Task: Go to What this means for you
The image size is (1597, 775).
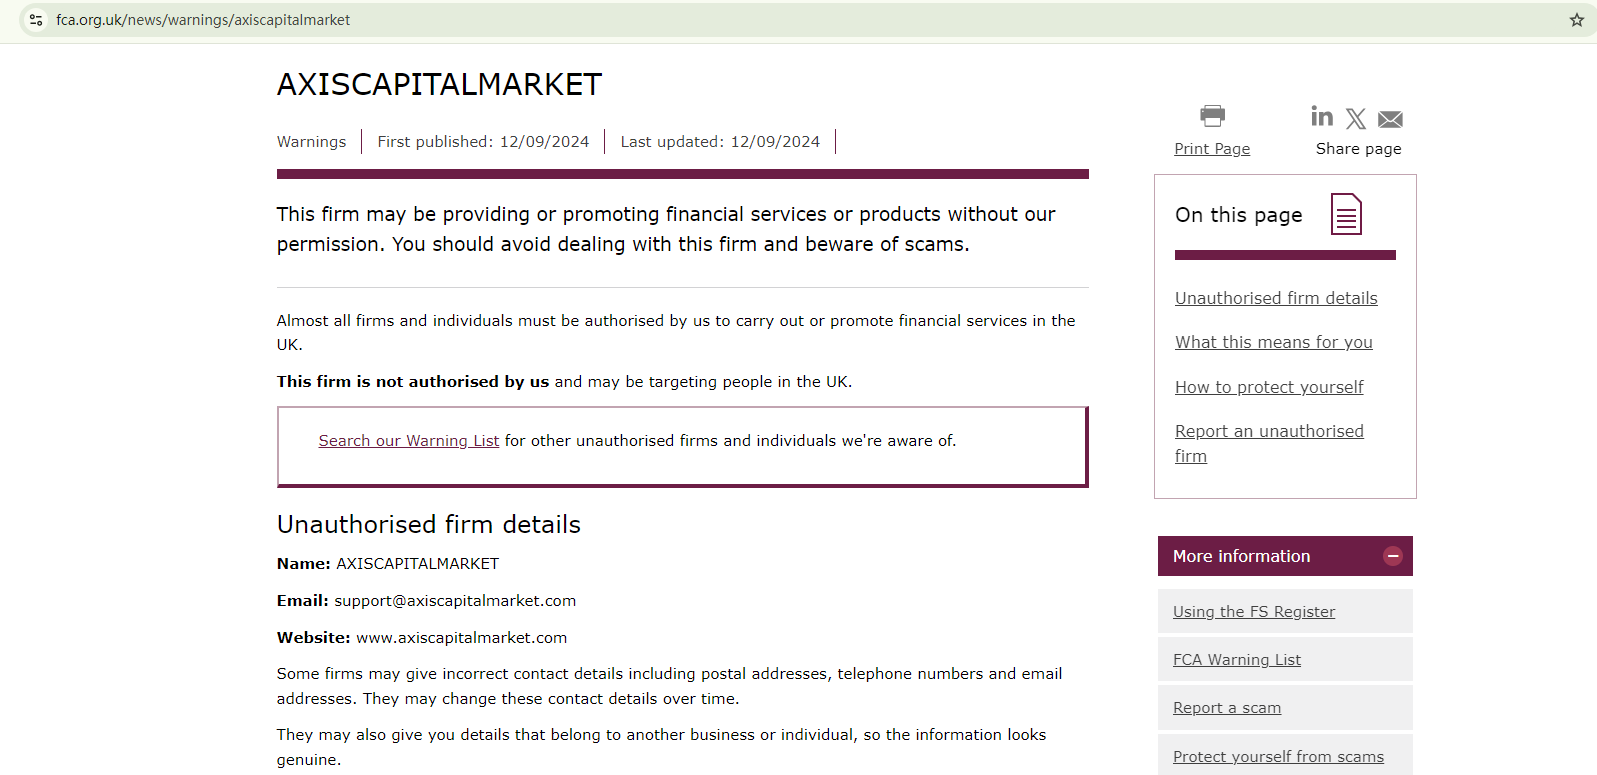Action: 1273,342
